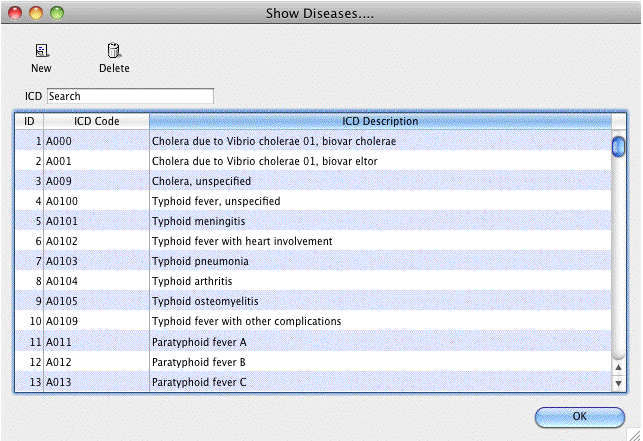Click the red close window button

(15, 13)
